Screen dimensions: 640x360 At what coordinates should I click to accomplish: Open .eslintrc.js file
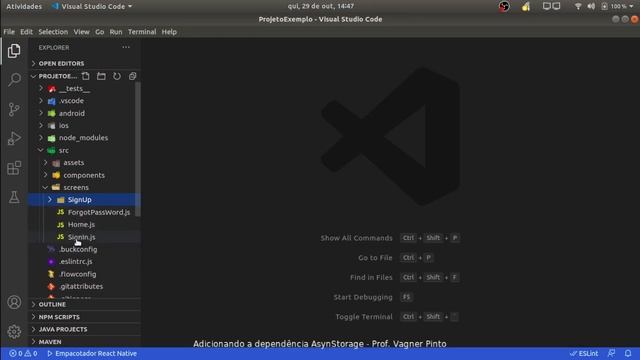(84, 262)
